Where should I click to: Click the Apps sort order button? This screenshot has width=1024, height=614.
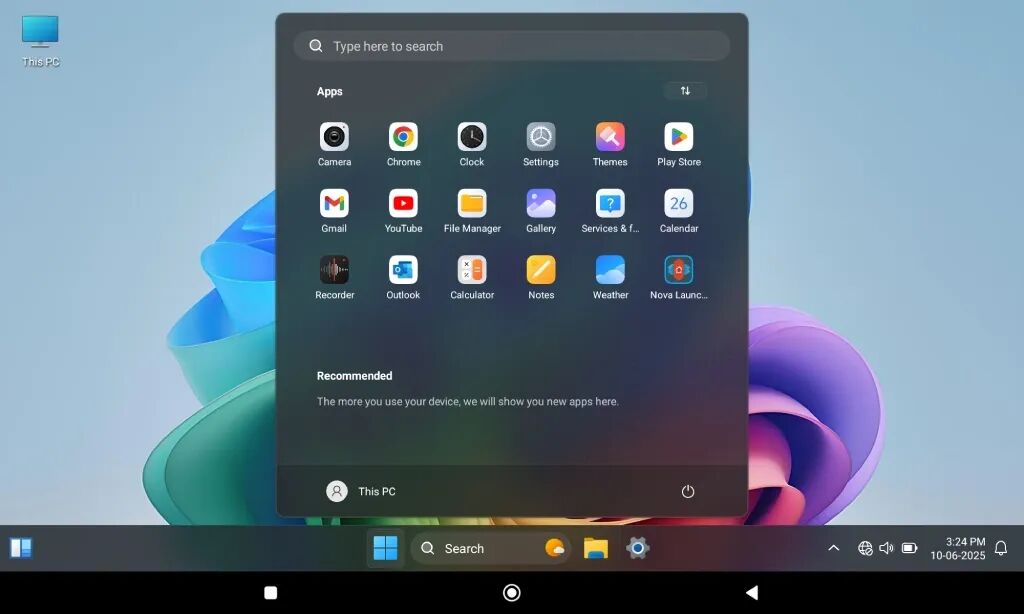pos(685,91)
